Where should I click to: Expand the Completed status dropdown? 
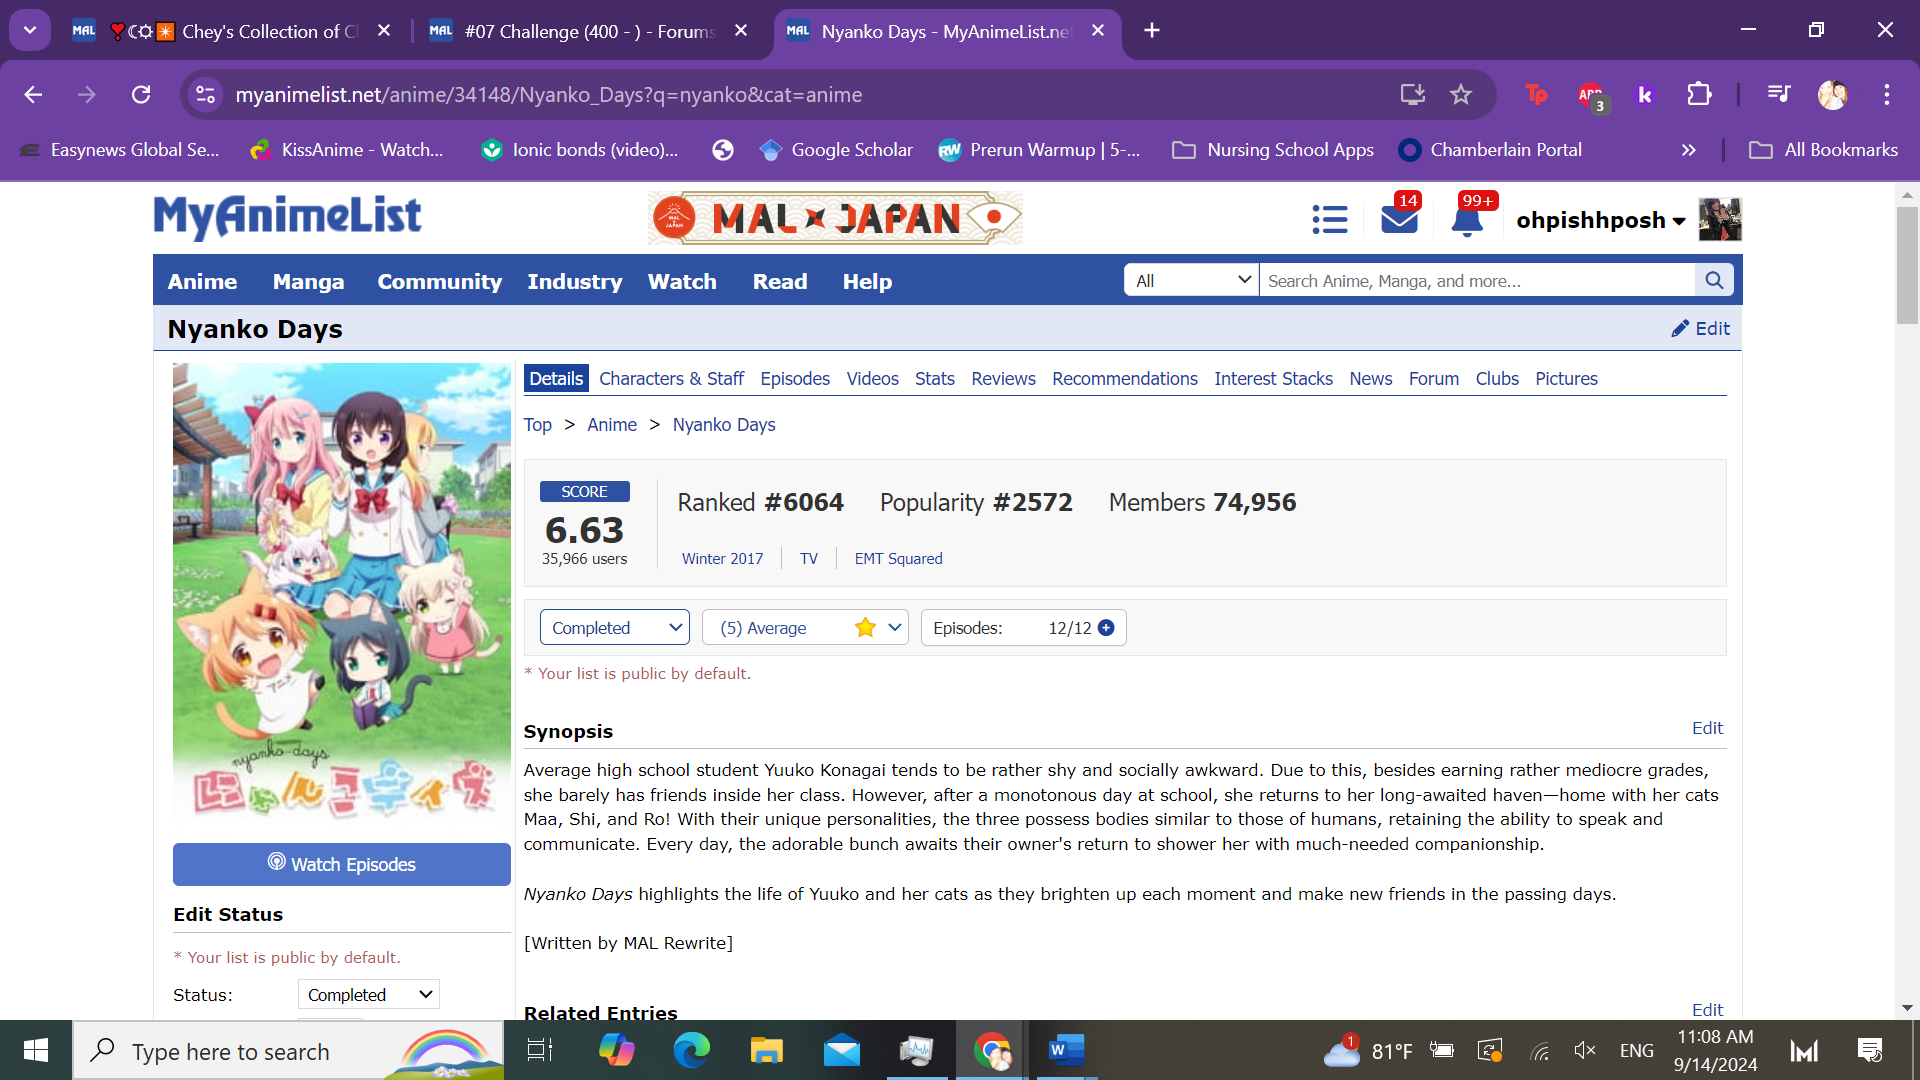[614, 628]
